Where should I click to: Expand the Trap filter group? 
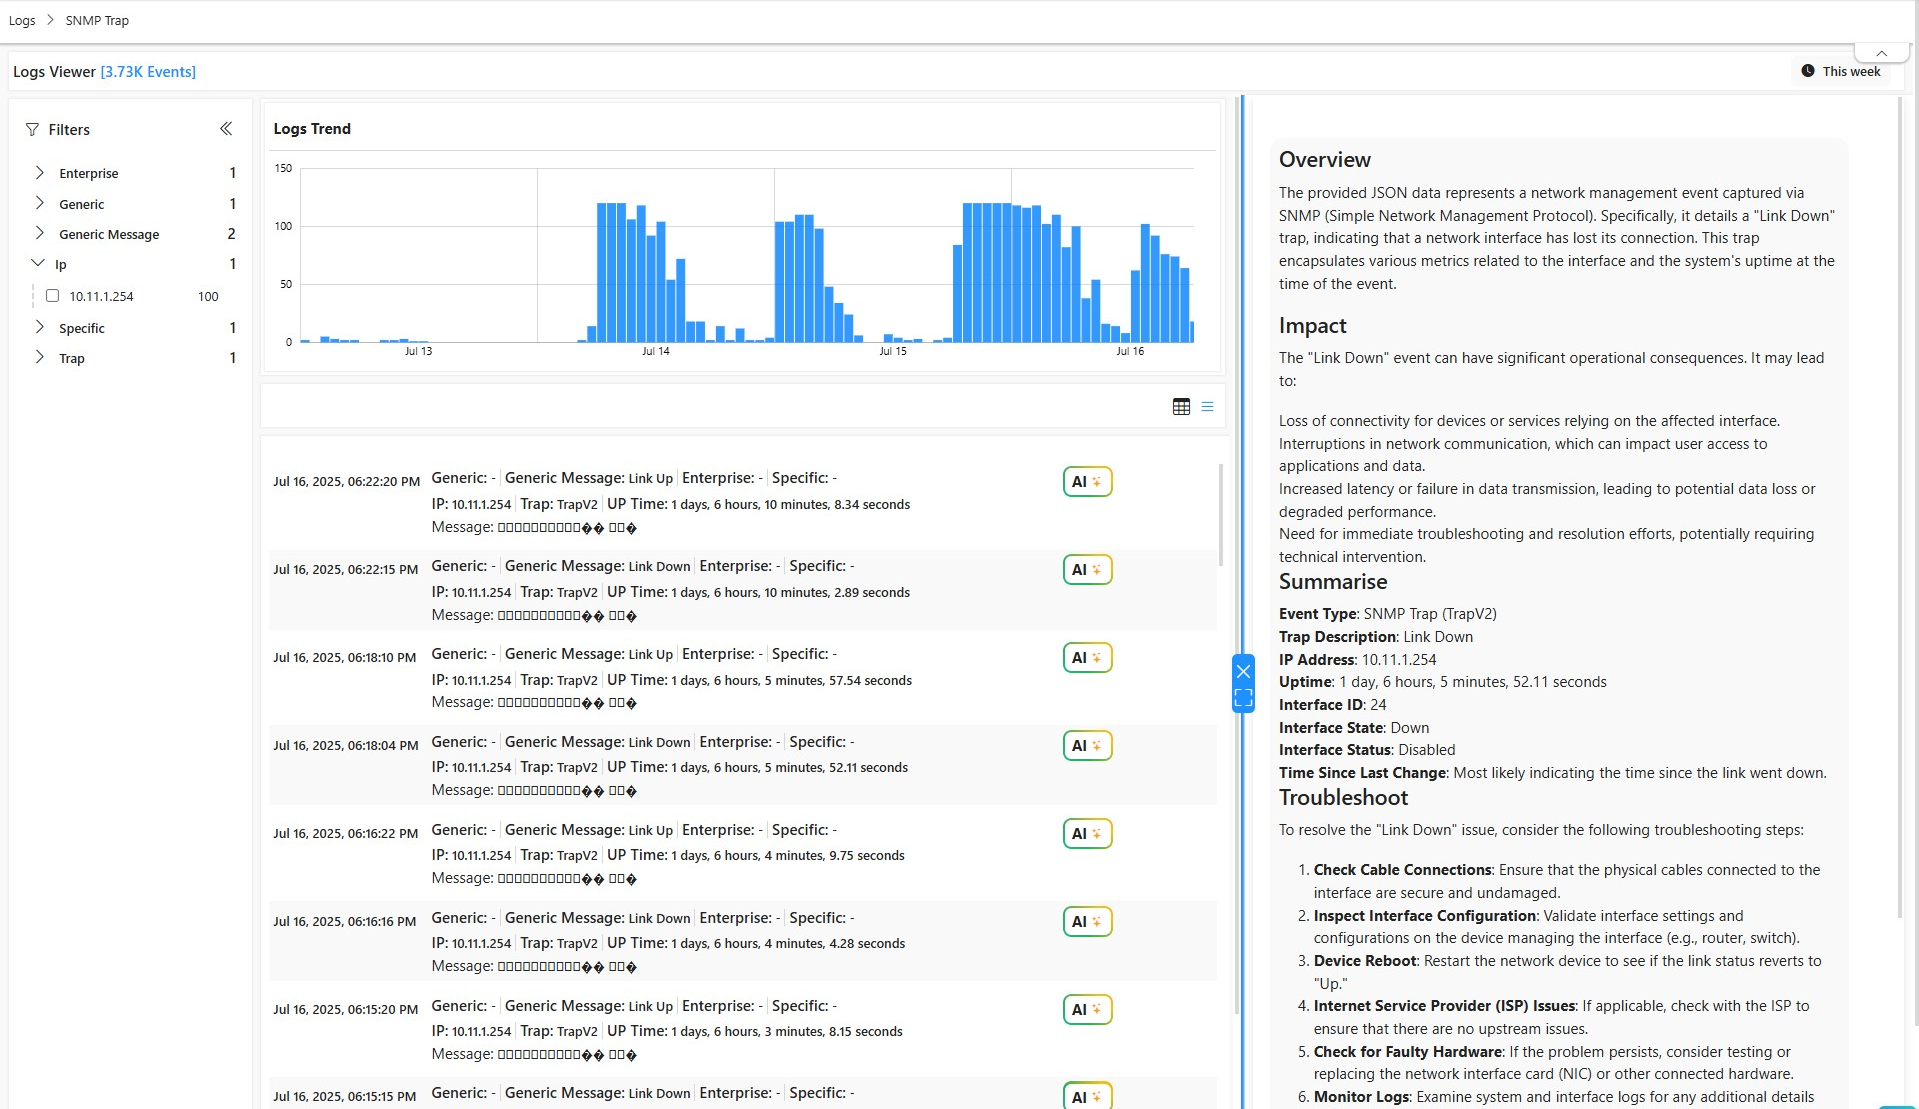pos(40,357)
